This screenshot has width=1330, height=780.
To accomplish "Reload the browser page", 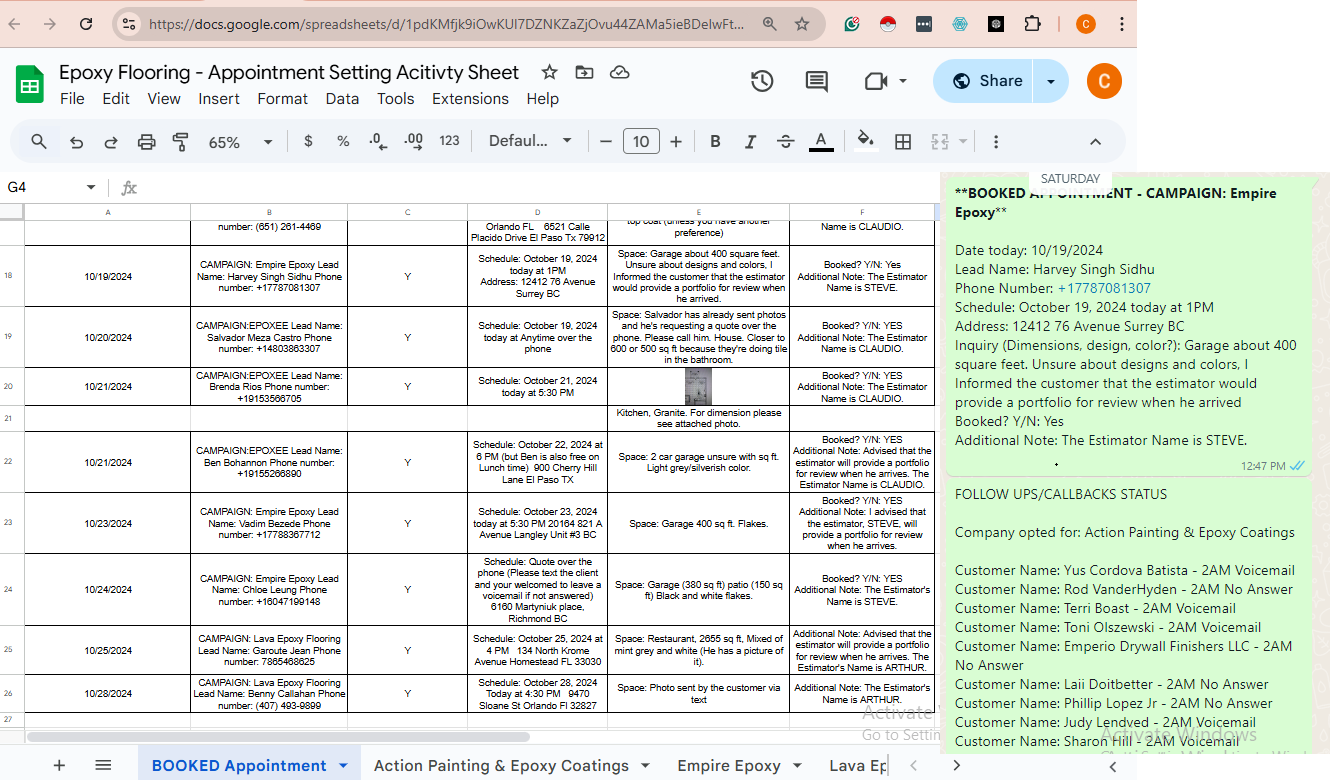I will (86, 24).
